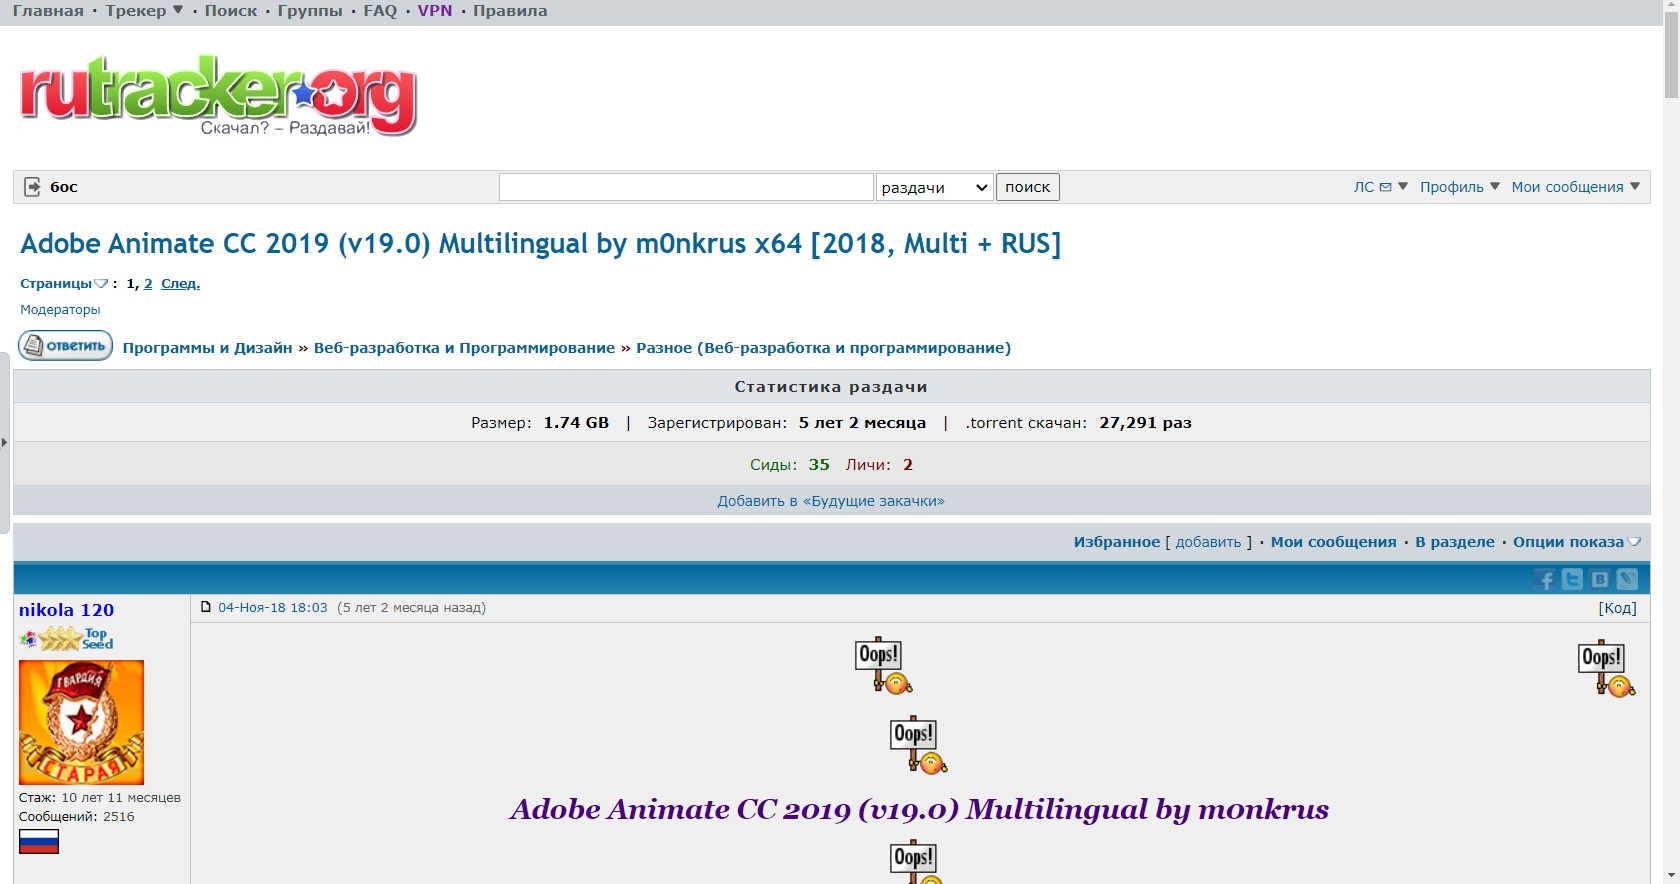Click Сообщений: 2516 text
Viewport: 1680px width, 884px height.
(x=76, y=817)
